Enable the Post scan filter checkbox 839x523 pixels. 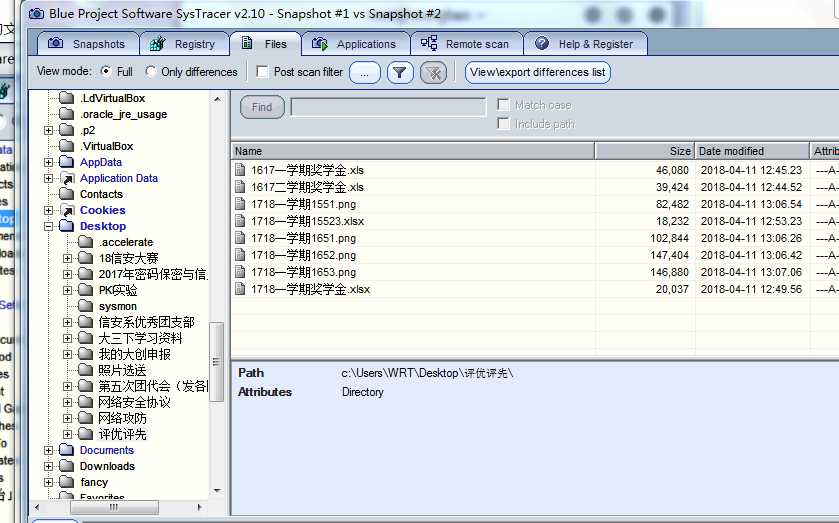click(x=262, y=72)
